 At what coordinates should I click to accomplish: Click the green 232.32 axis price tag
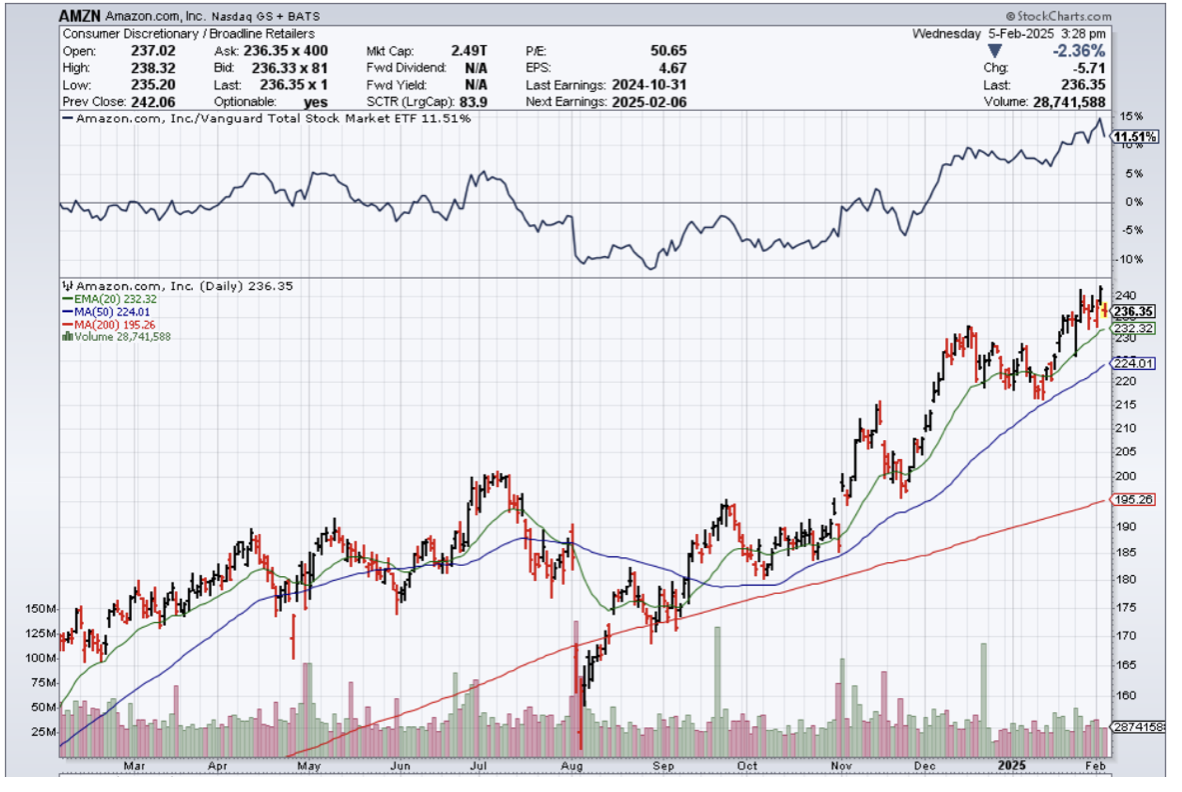[x=1134, y=329]
